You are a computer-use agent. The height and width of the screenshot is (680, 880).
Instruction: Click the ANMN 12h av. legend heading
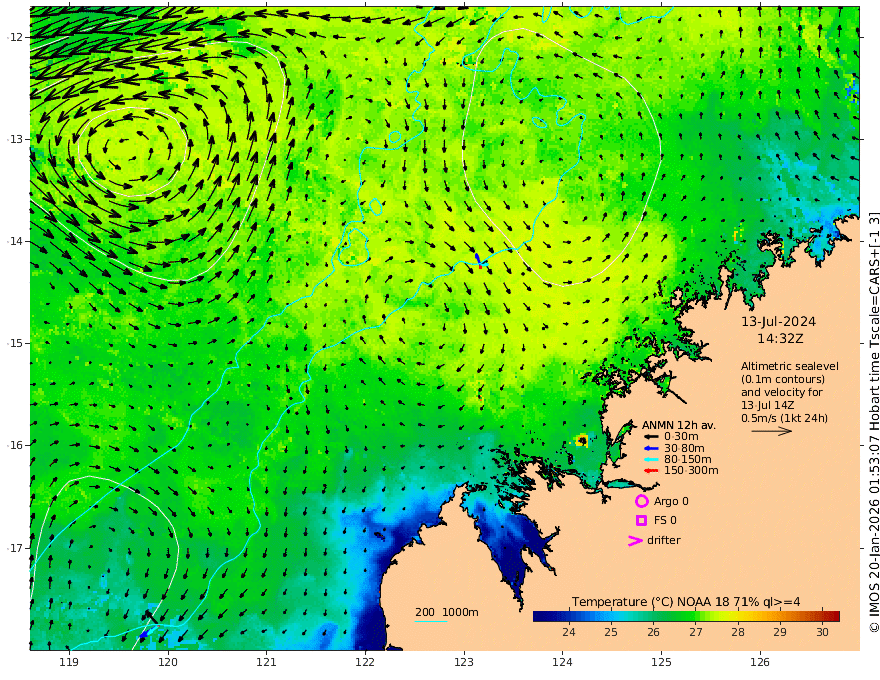[679, 425]
